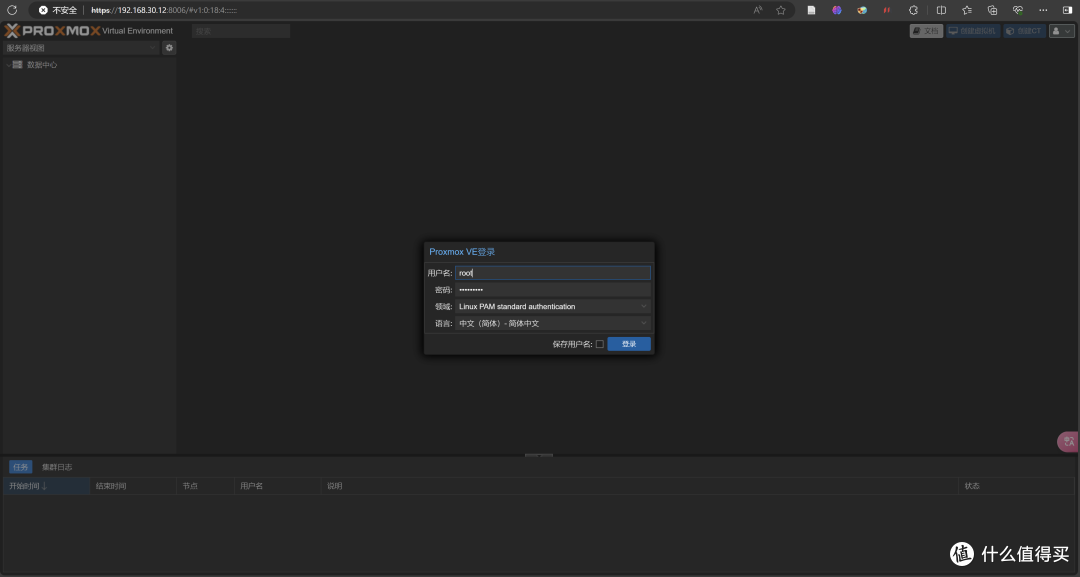The image size is (1080, 577).
Task: Open browser more options menu
Action: click(1043, 10)
